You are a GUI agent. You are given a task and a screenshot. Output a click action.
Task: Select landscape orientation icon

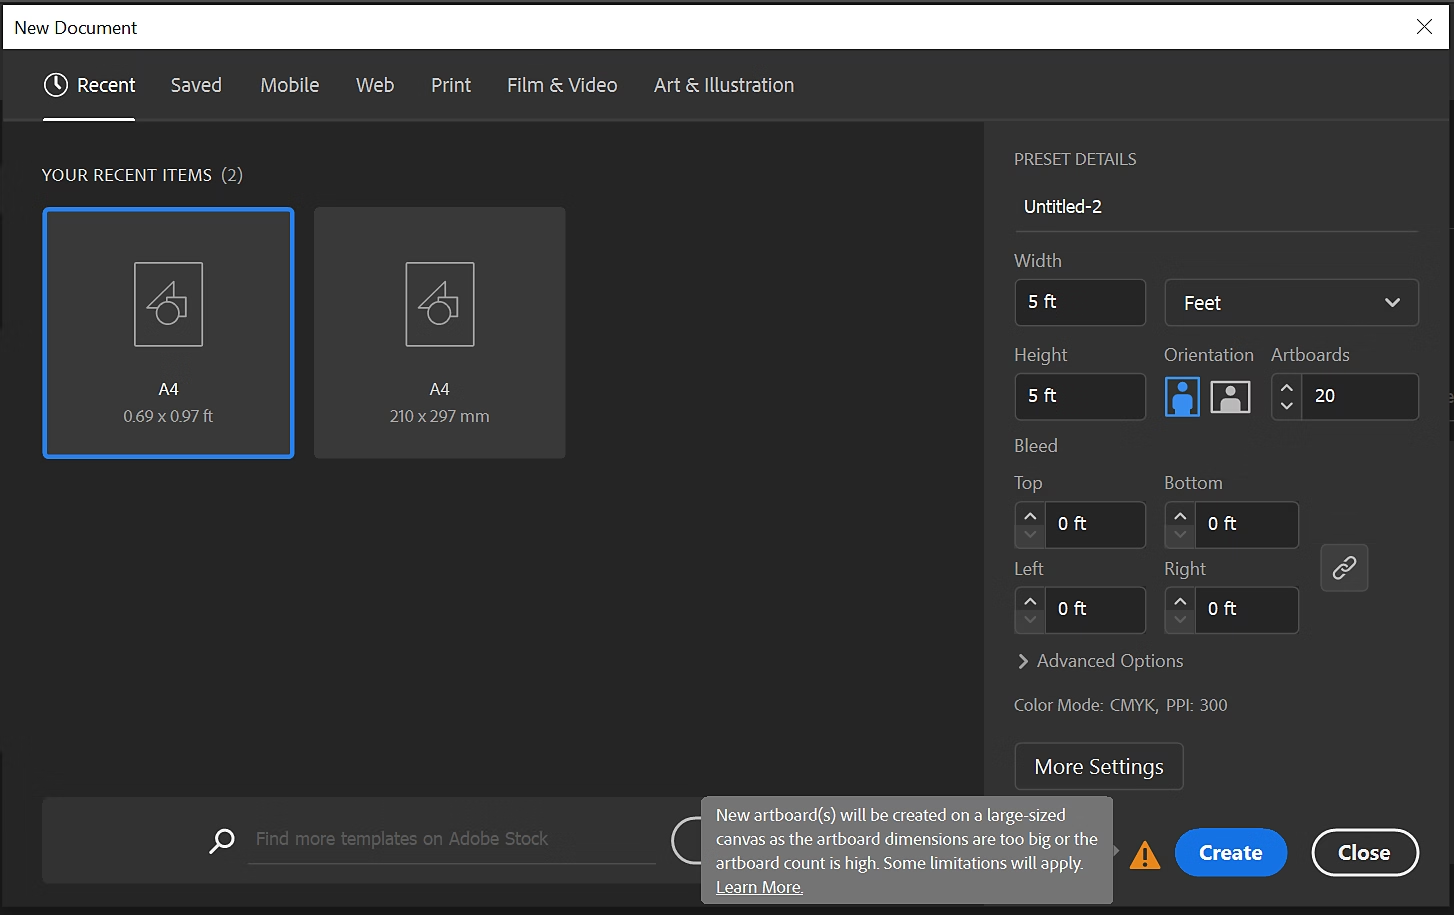coord(1230,397)
